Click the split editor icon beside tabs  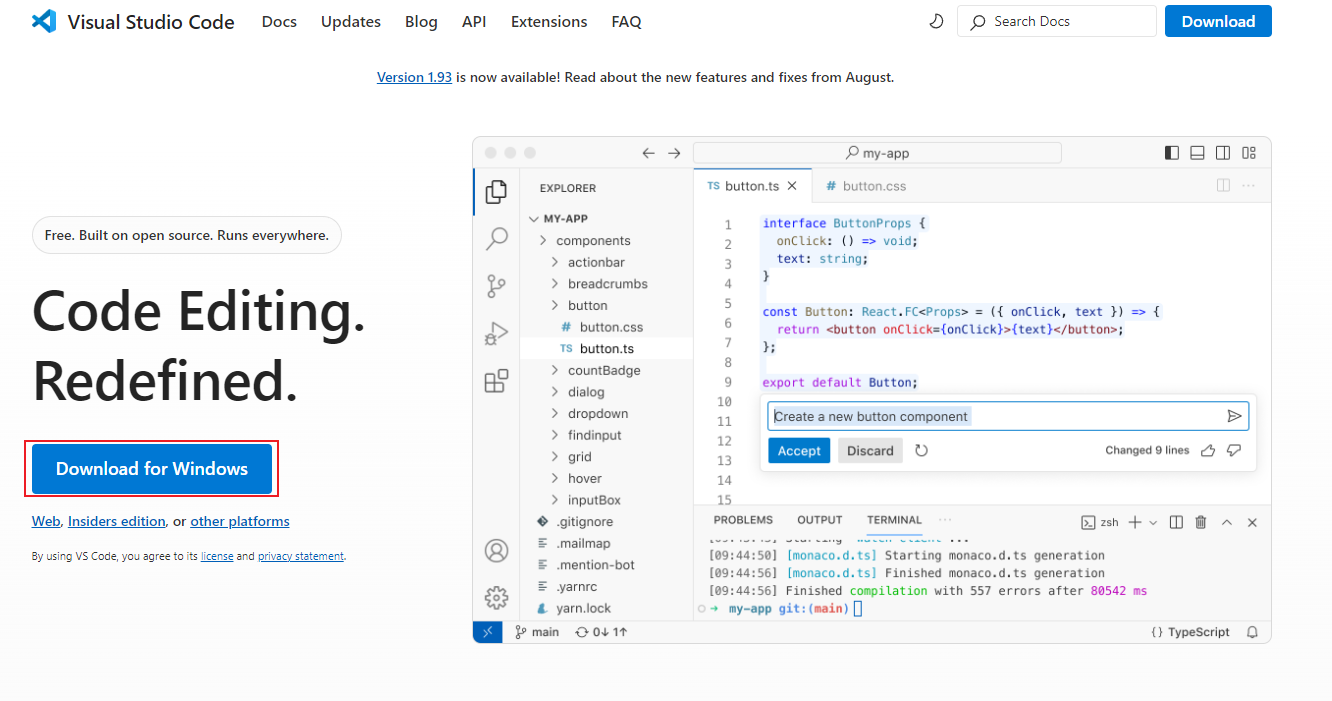[1223, 186]
